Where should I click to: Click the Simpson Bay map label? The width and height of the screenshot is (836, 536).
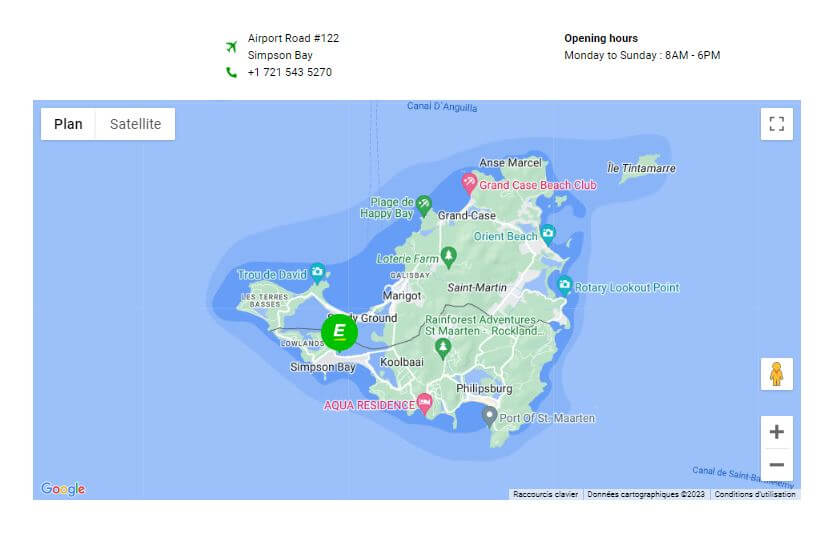(323, 367)
